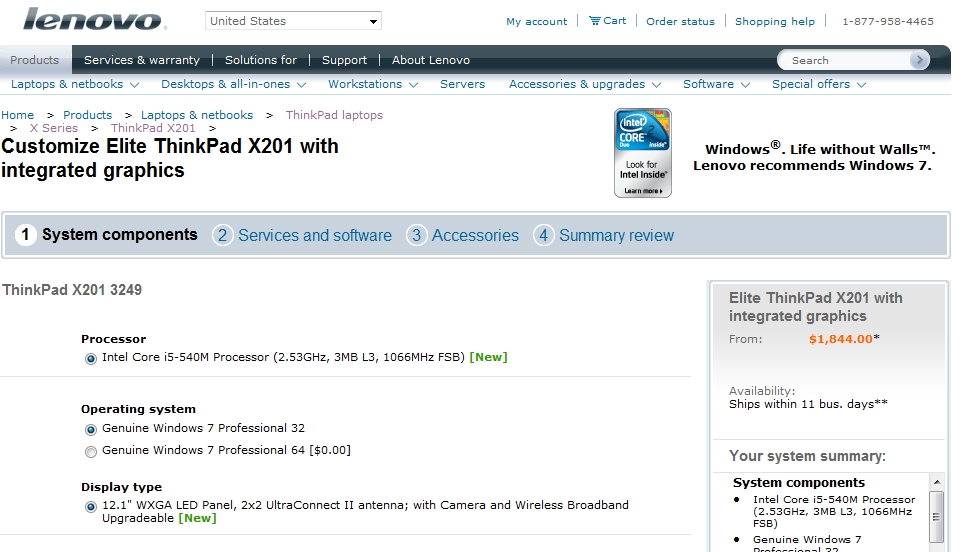Select Intel Core i5-540M Processor radio

(x=91, y=358)
